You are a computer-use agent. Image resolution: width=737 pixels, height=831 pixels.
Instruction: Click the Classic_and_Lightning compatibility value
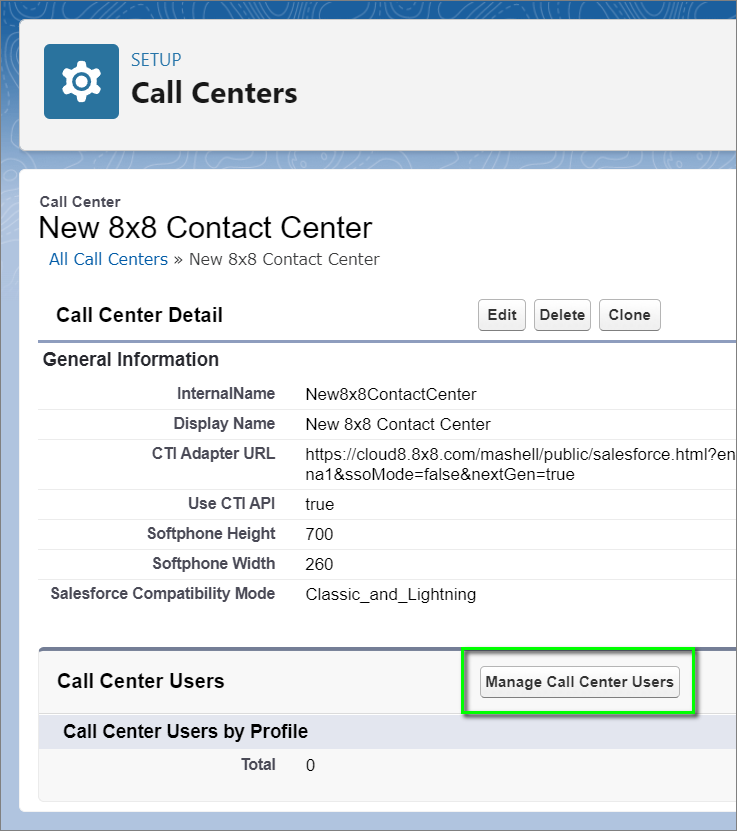click(x=391, y=594)
